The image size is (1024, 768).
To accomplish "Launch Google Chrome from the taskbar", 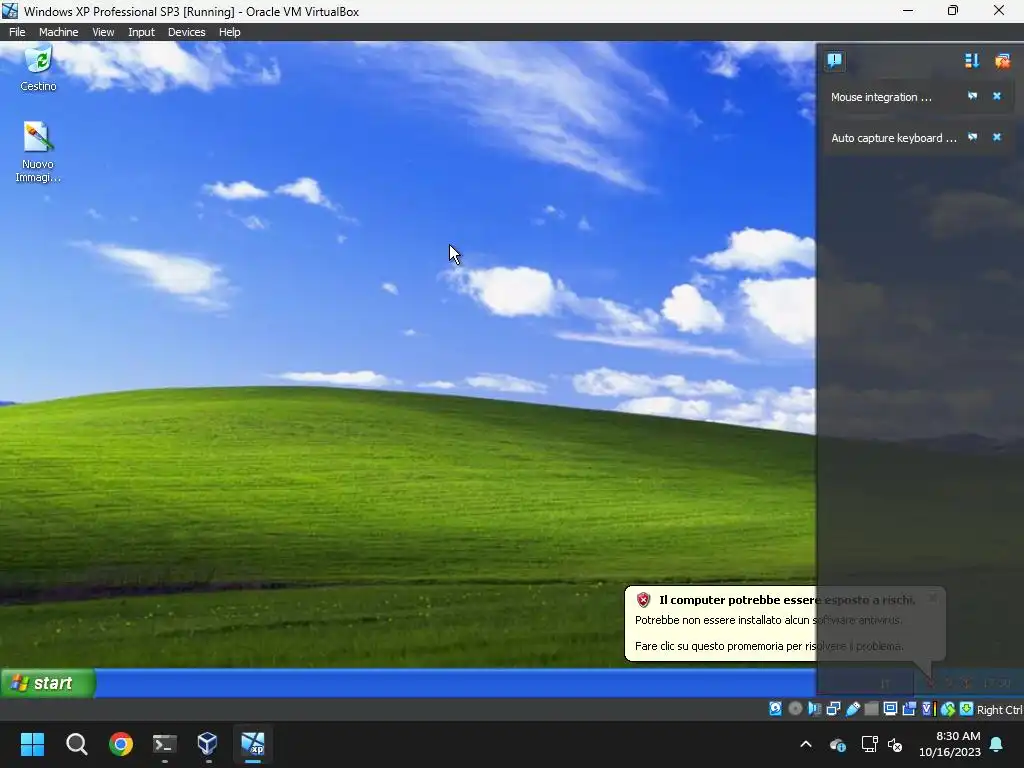I will coord(121,744).
